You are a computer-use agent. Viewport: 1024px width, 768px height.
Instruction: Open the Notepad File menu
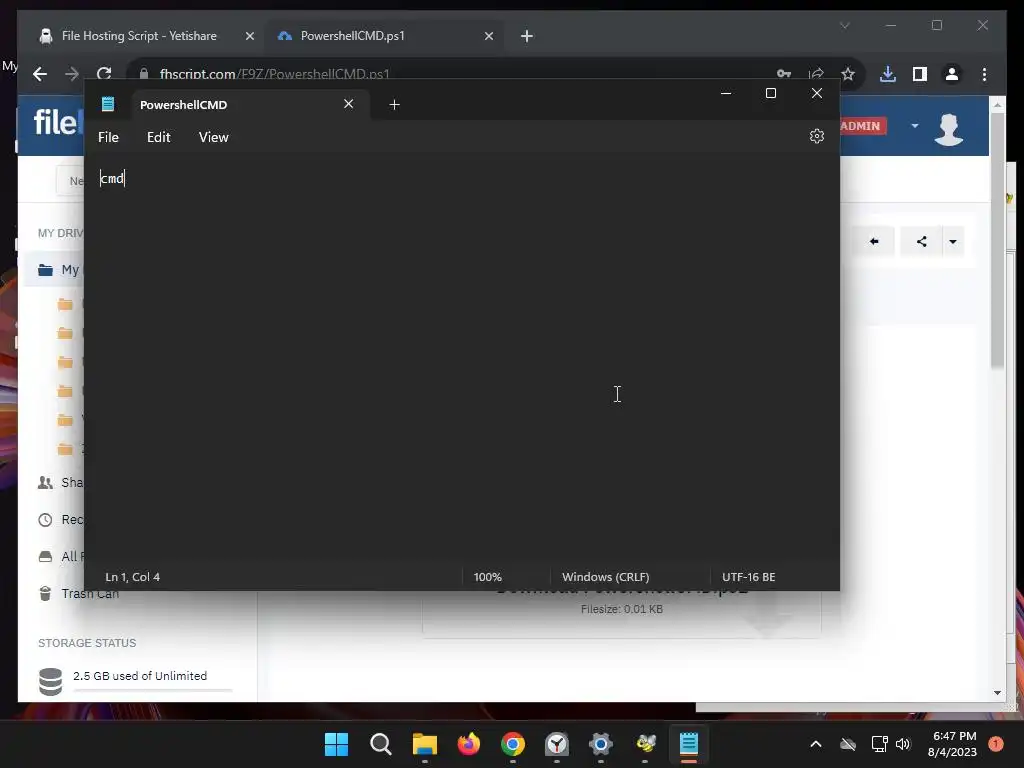pos(108,137)
